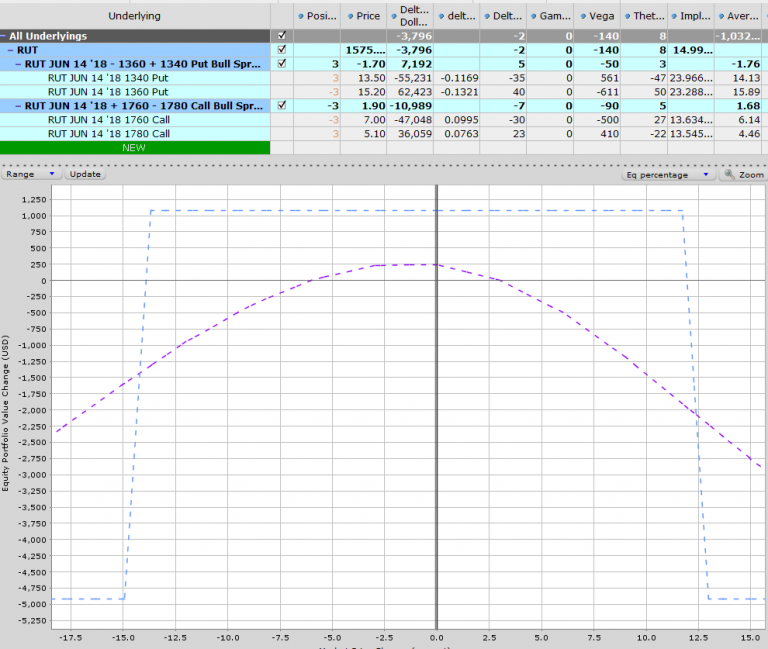The image size is (768, 649).
Task: Click the Vega column header dot icon
Action: 583,17
